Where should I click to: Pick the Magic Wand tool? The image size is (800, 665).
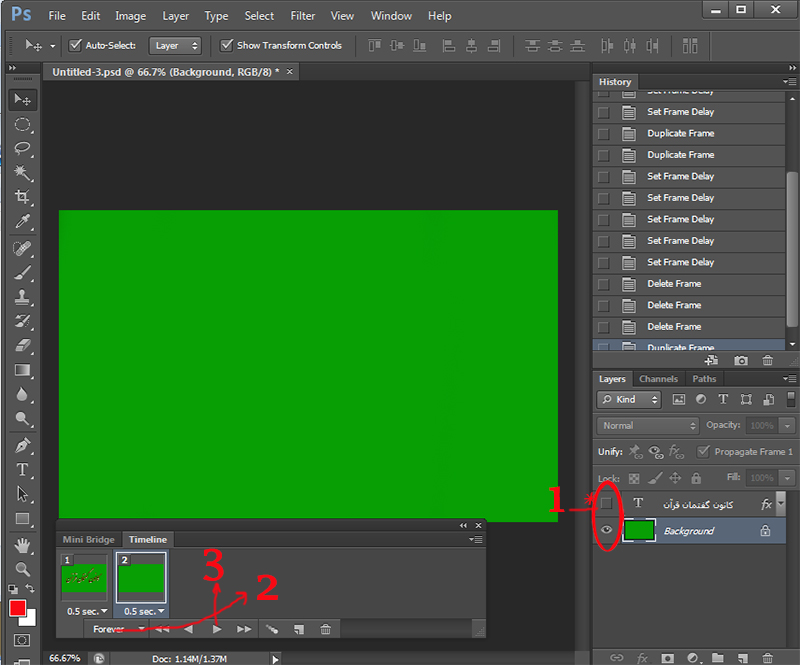pos(22,173)
